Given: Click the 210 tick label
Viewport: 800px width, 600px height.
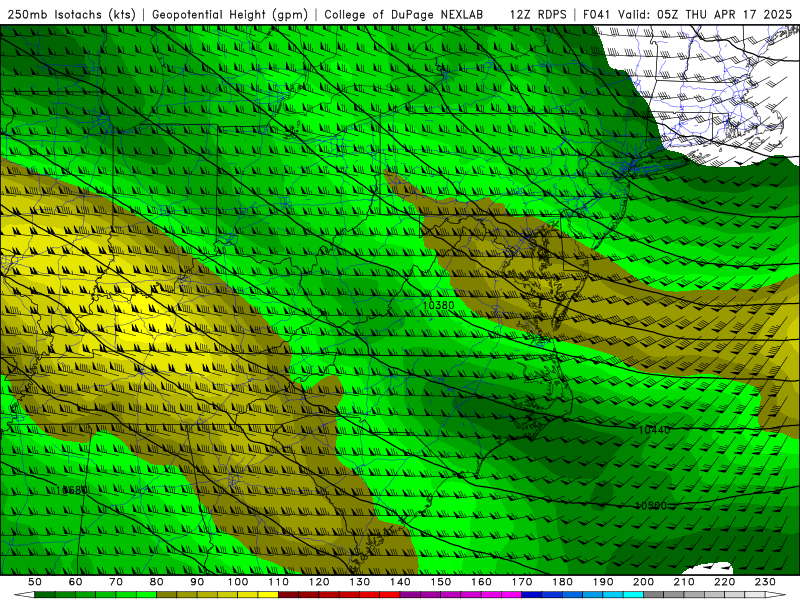Looking at the screenshot, I should [684, 582].
